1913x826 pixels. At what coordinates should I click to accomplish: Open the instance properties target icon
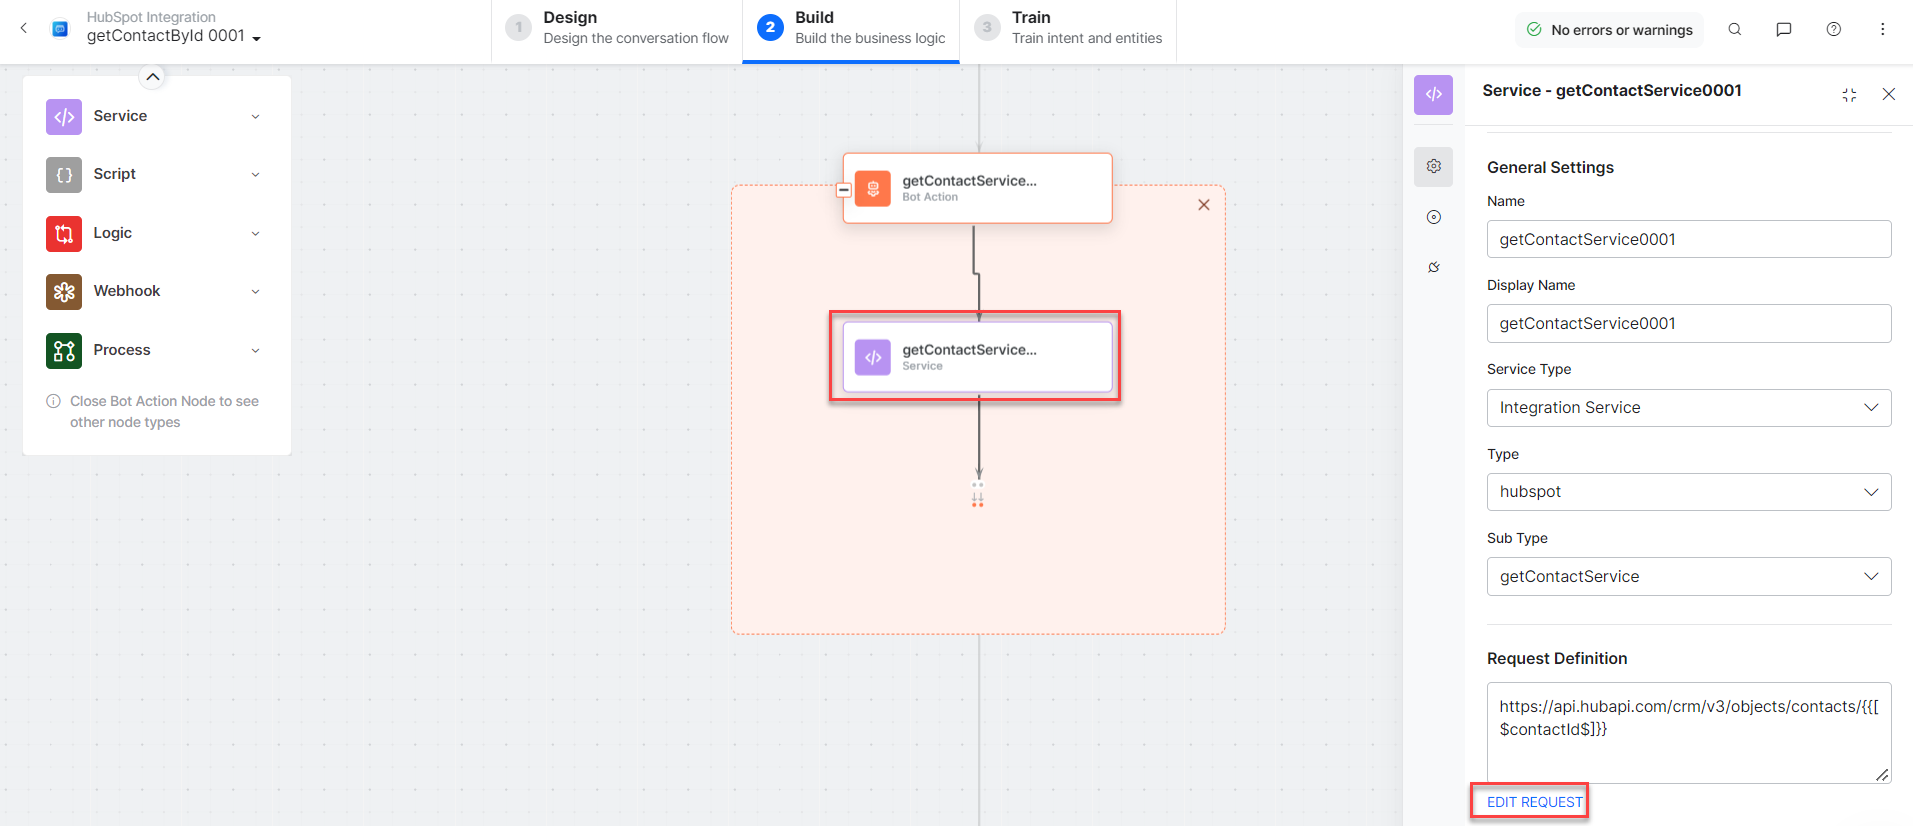coord(1433,217)
